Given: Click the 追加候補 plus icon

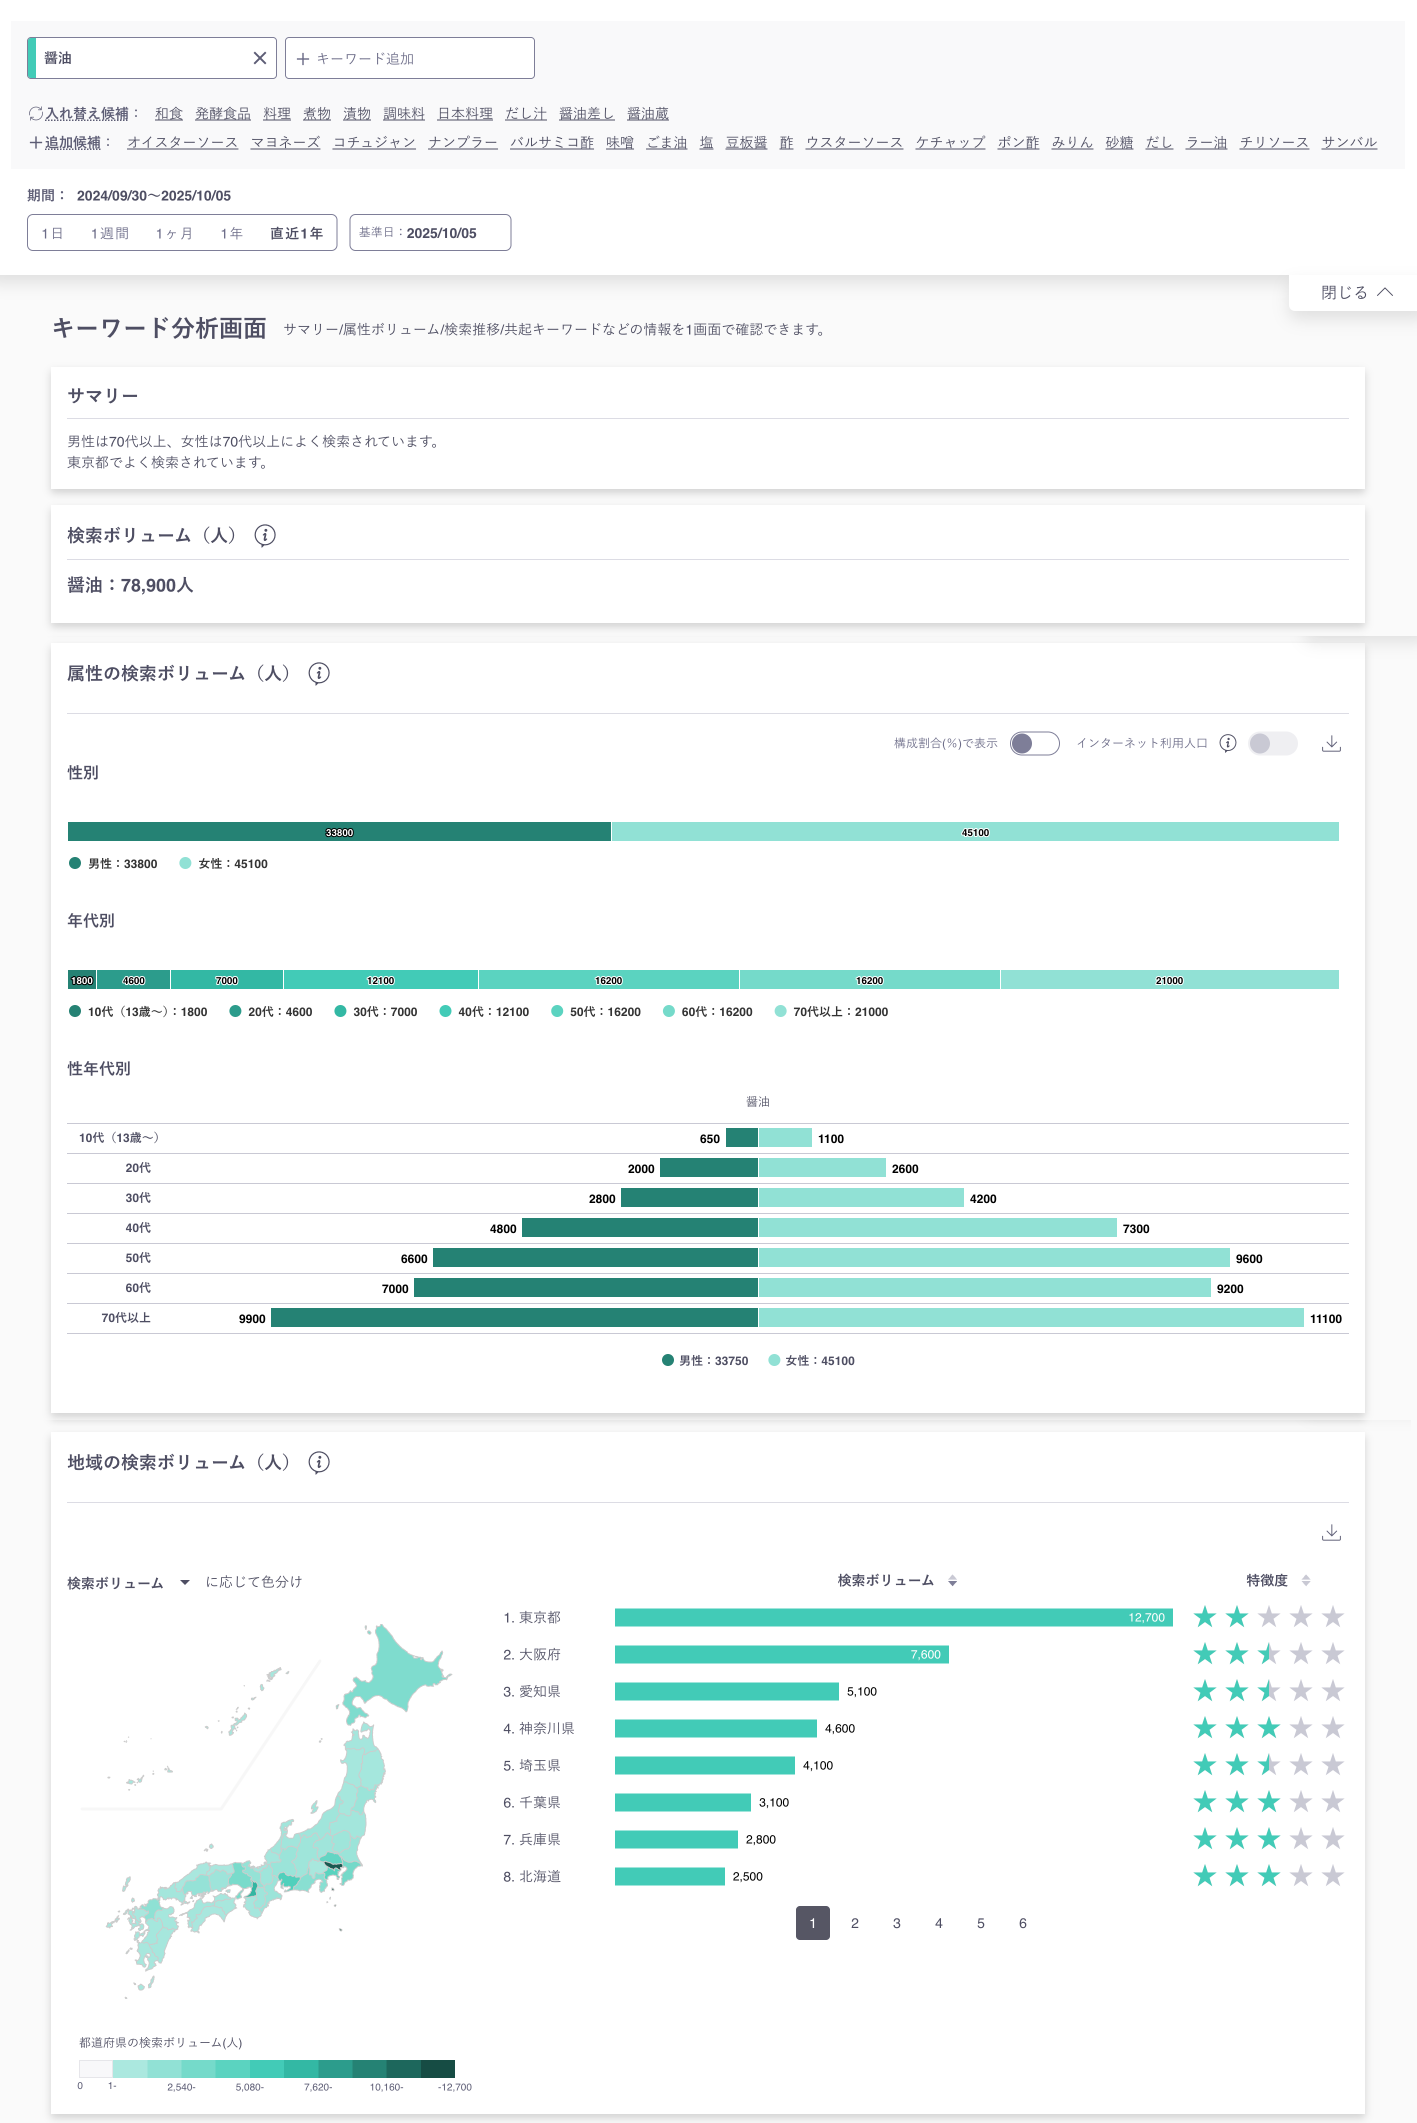Looking at the screenshot, I should click(36, 143).
